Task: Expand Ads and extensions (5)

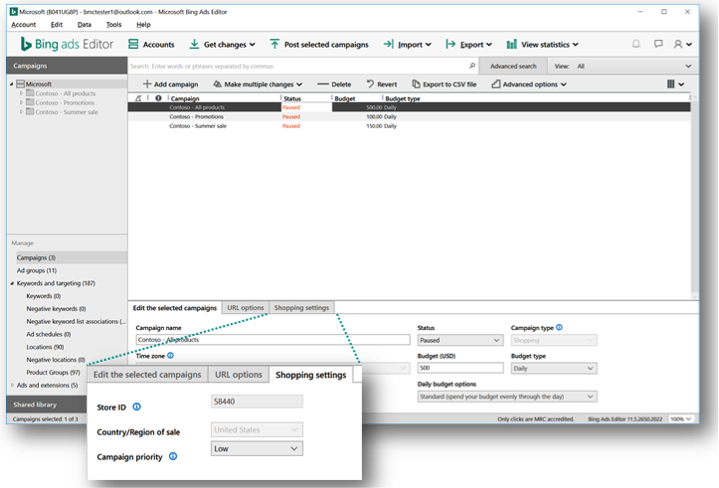Action: [x=12, y=385]
